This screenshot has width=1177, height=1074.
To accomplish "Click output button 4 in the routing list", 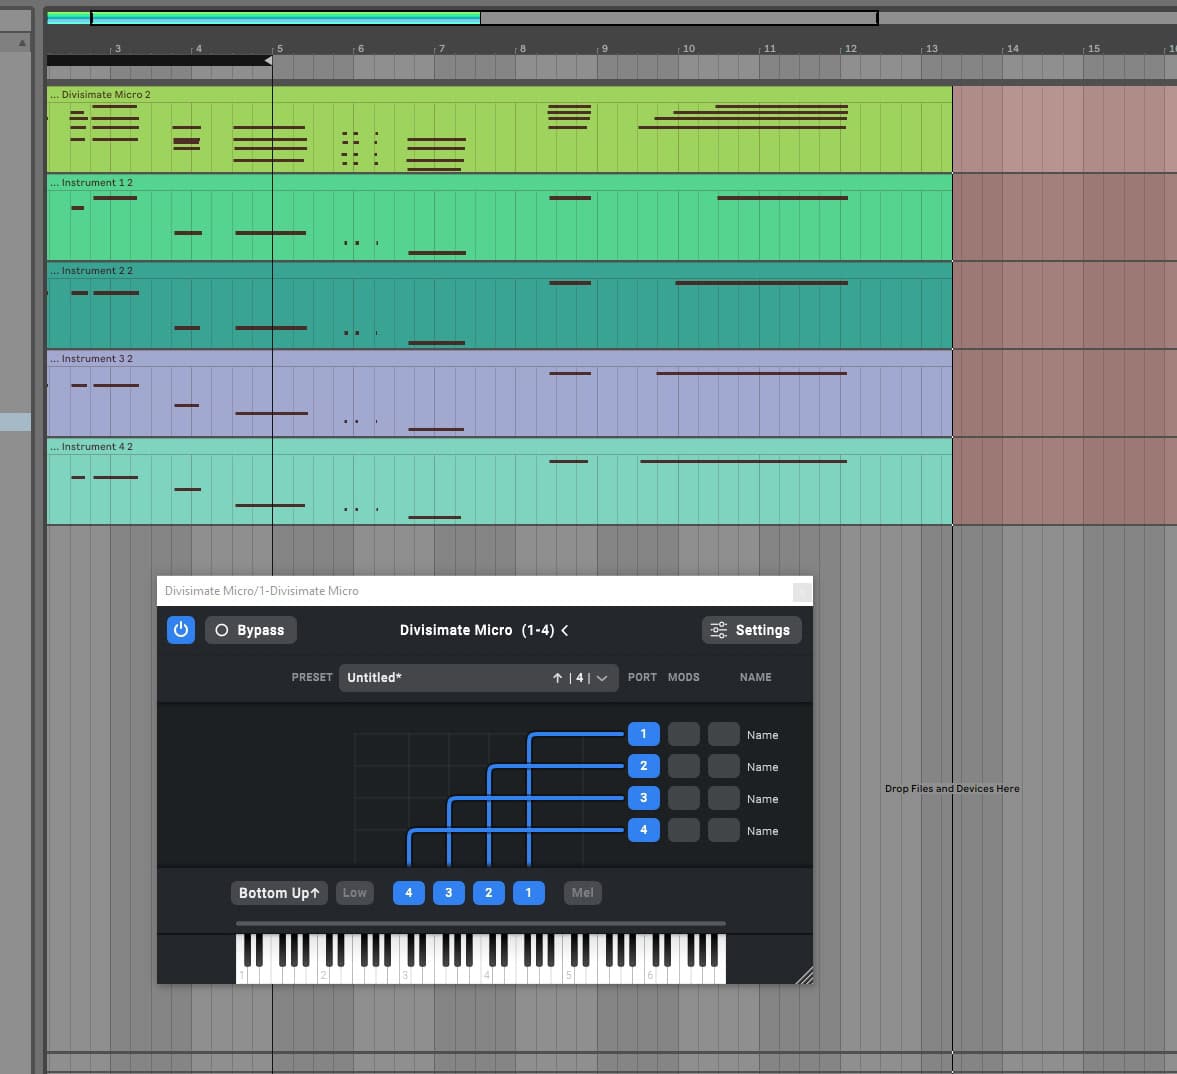I will pyautogui.click(x=643, y=830).
